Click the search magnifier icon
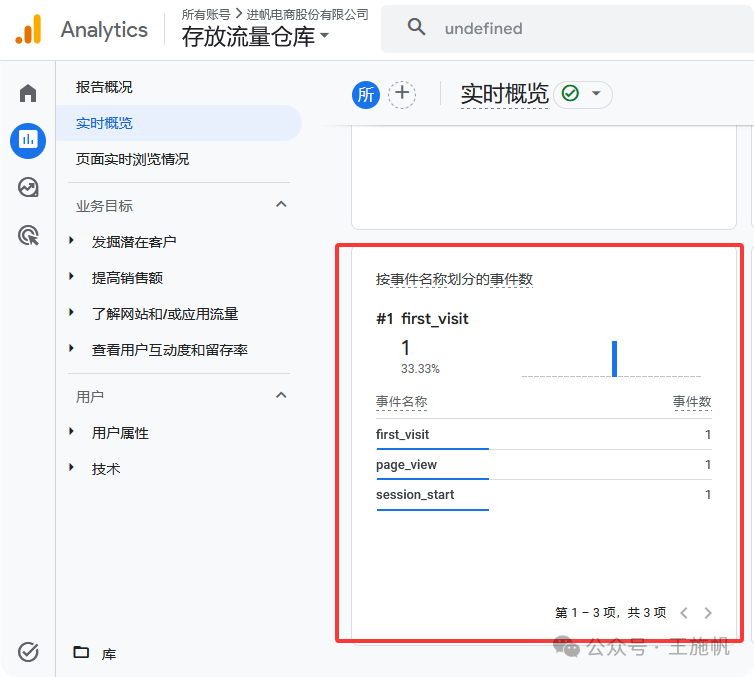The width and height of the screenshot is (754, 677). click(x=416, y=27)
